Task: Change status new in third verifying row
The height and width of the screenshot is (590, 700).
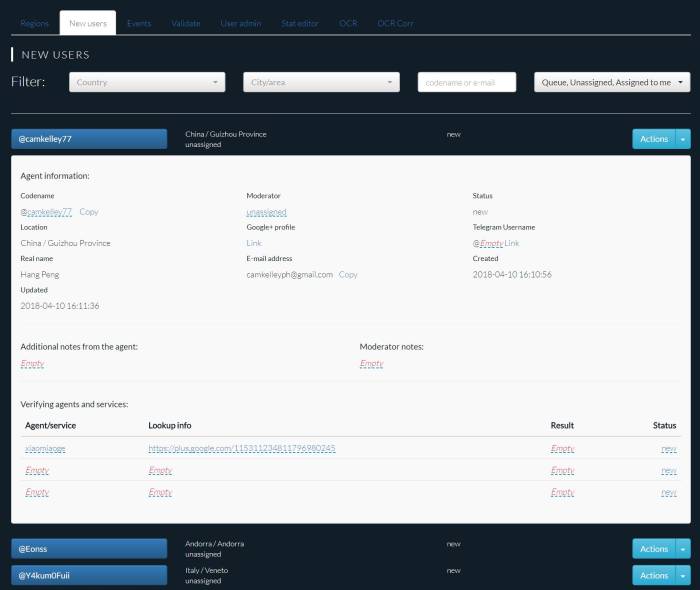Action: click(669, 492)
